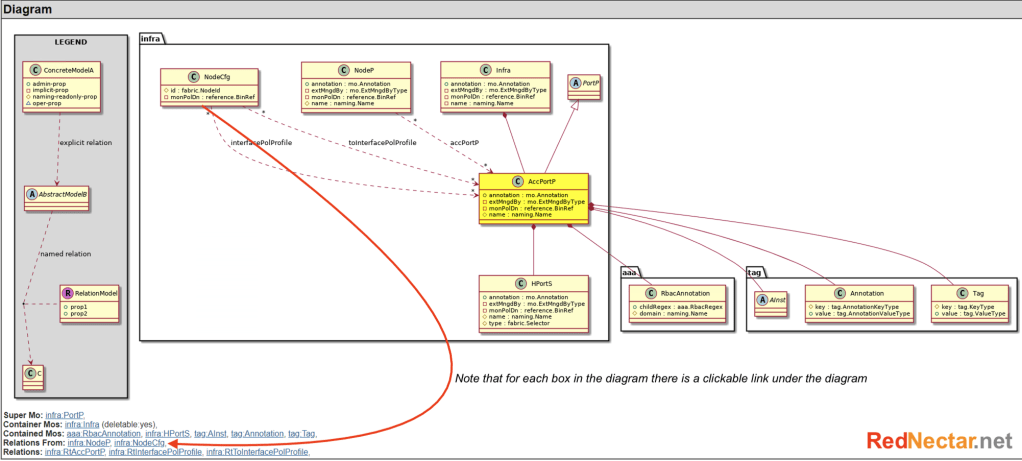Select the tag package tab label

tap(756, 271)
